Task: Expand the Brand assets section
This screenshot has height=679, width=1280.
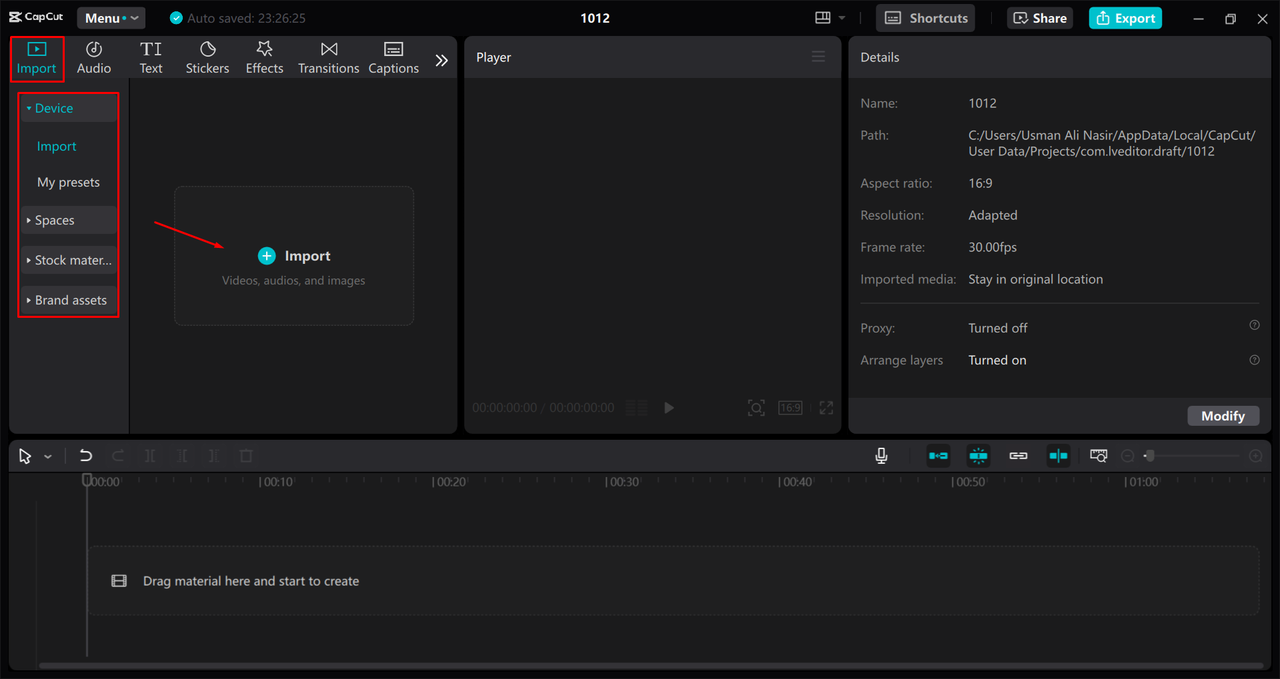Action: click(68, 300)
